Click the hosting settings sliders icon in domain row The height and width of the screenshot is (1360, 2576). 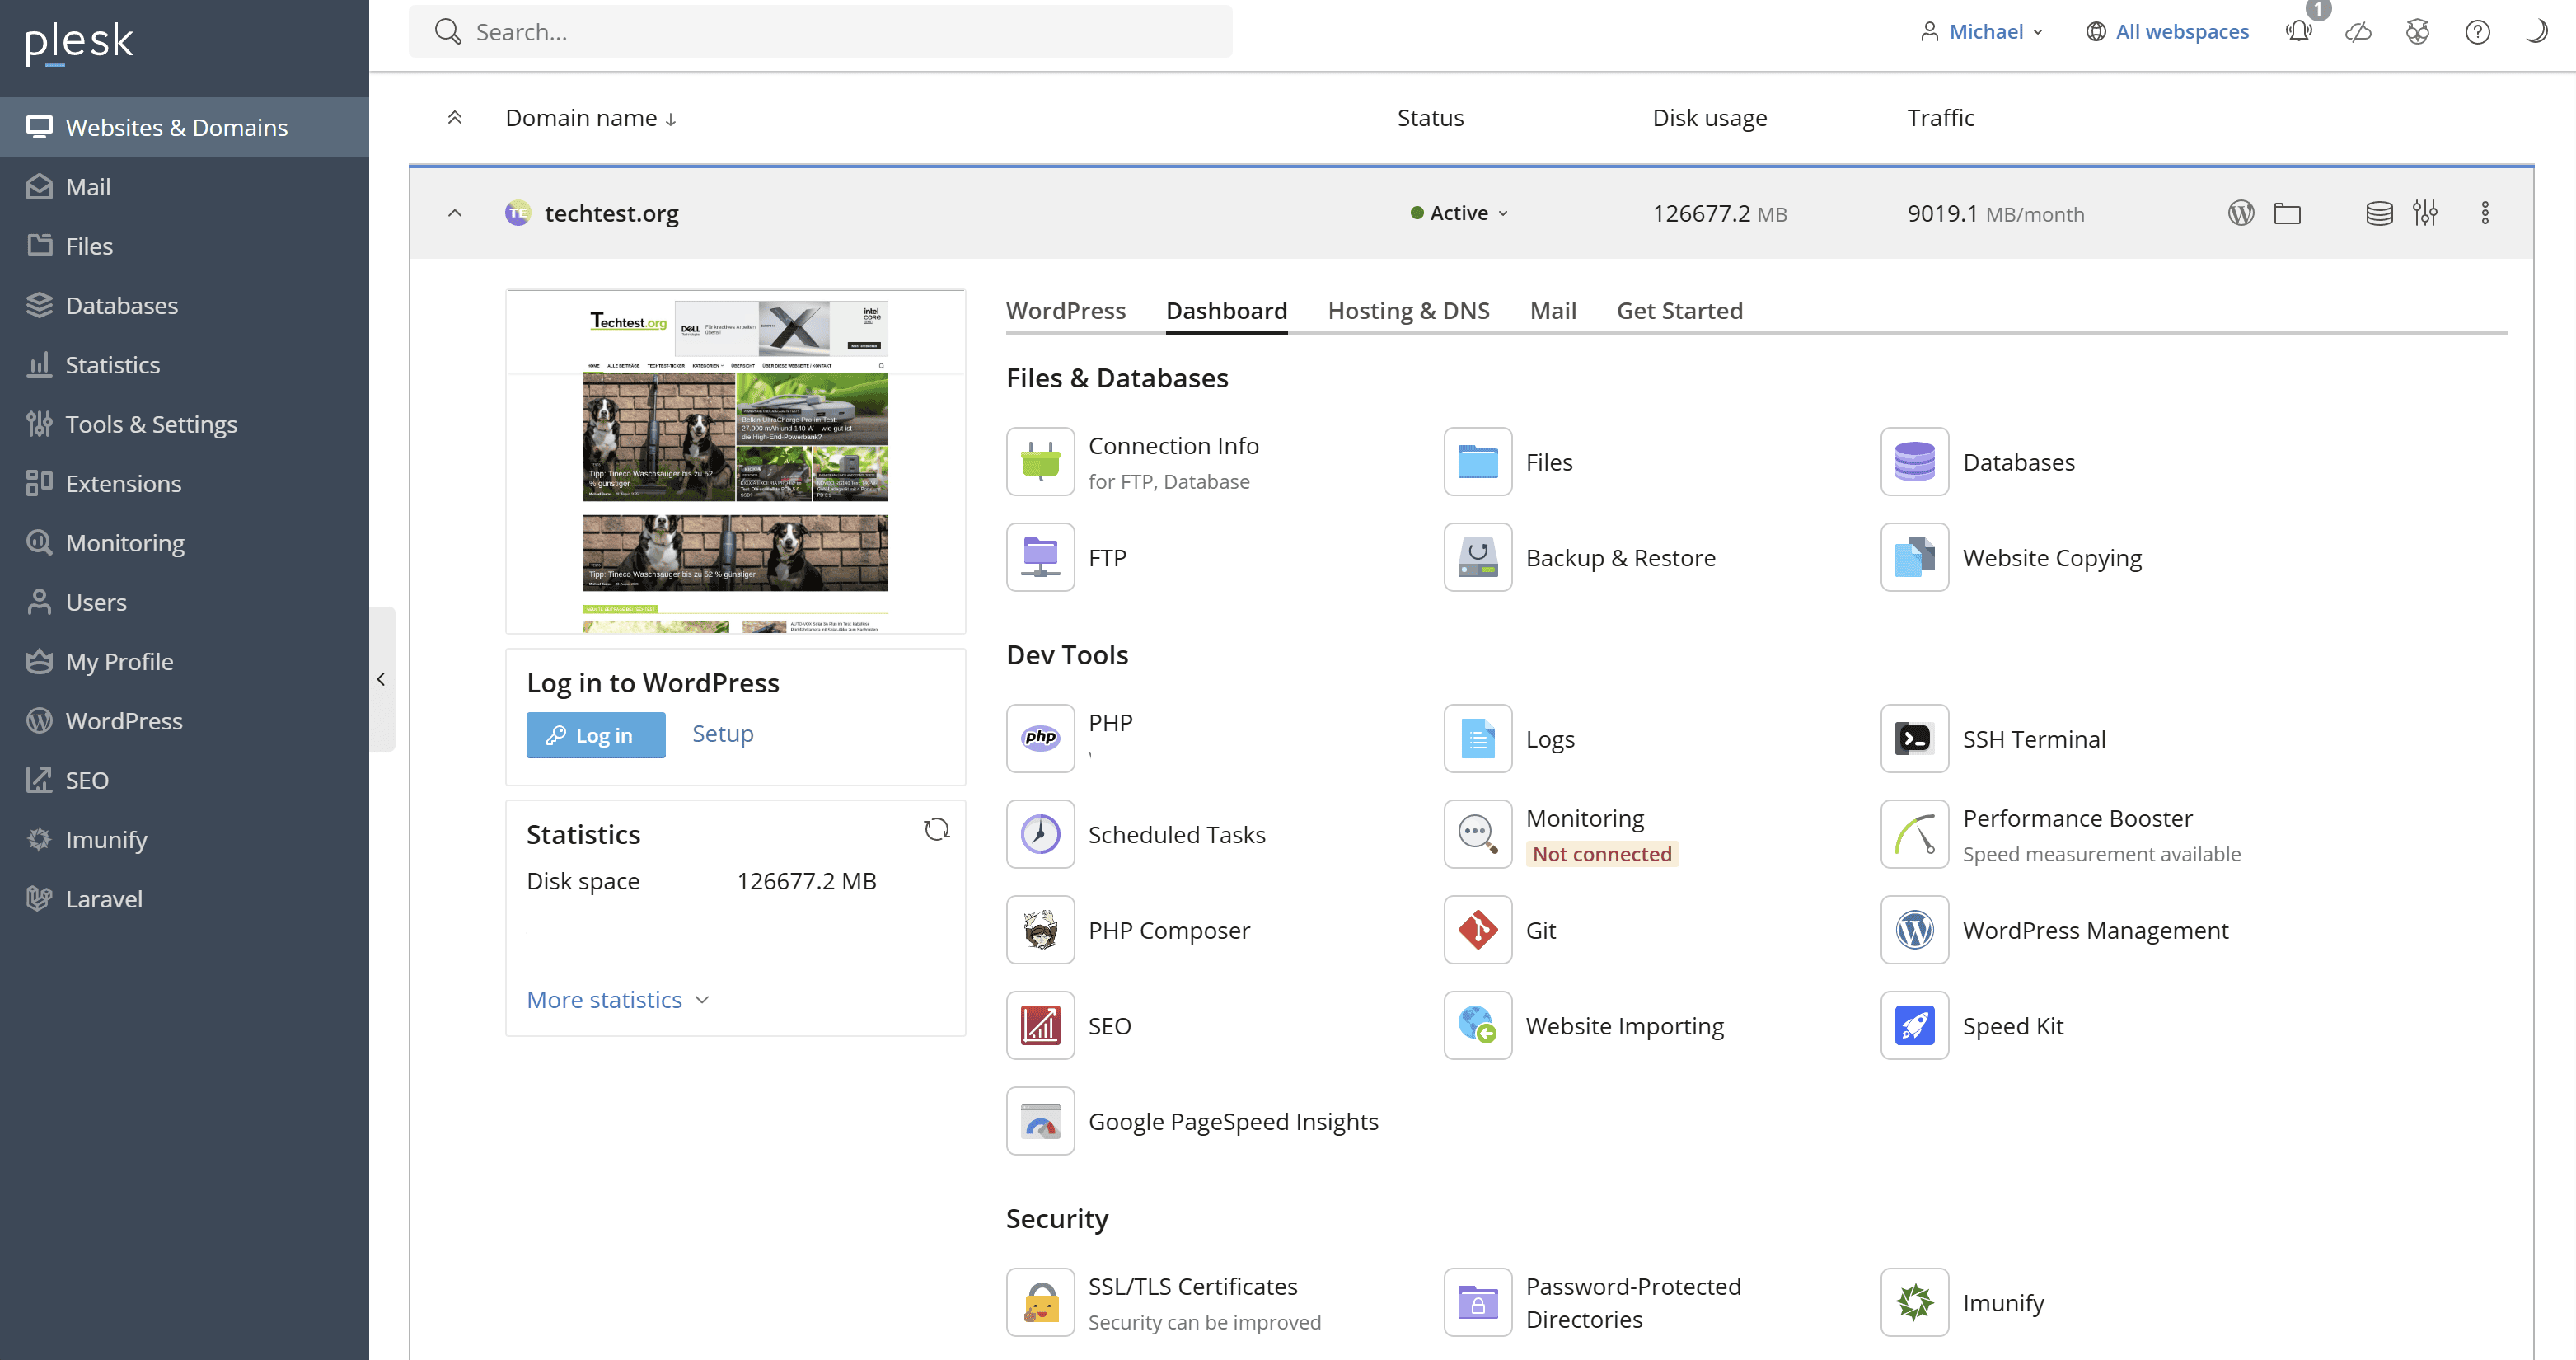(2425, 213)
